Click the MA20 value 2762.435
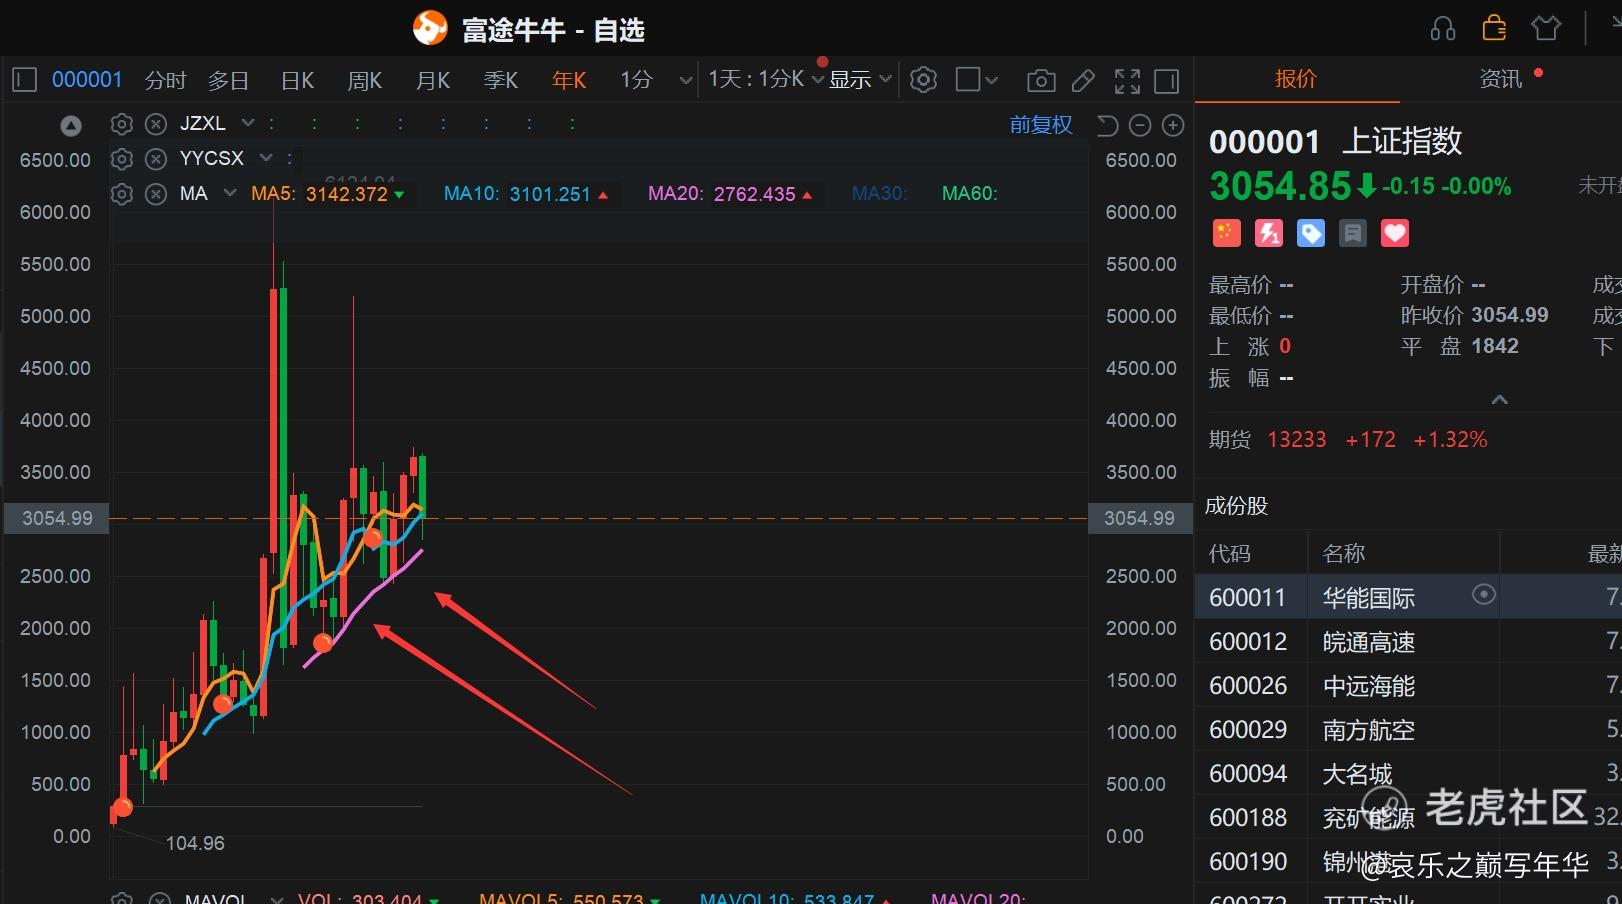Viewport: 1622px width, 904px height. pyautogui.click(x=754, y=194)
